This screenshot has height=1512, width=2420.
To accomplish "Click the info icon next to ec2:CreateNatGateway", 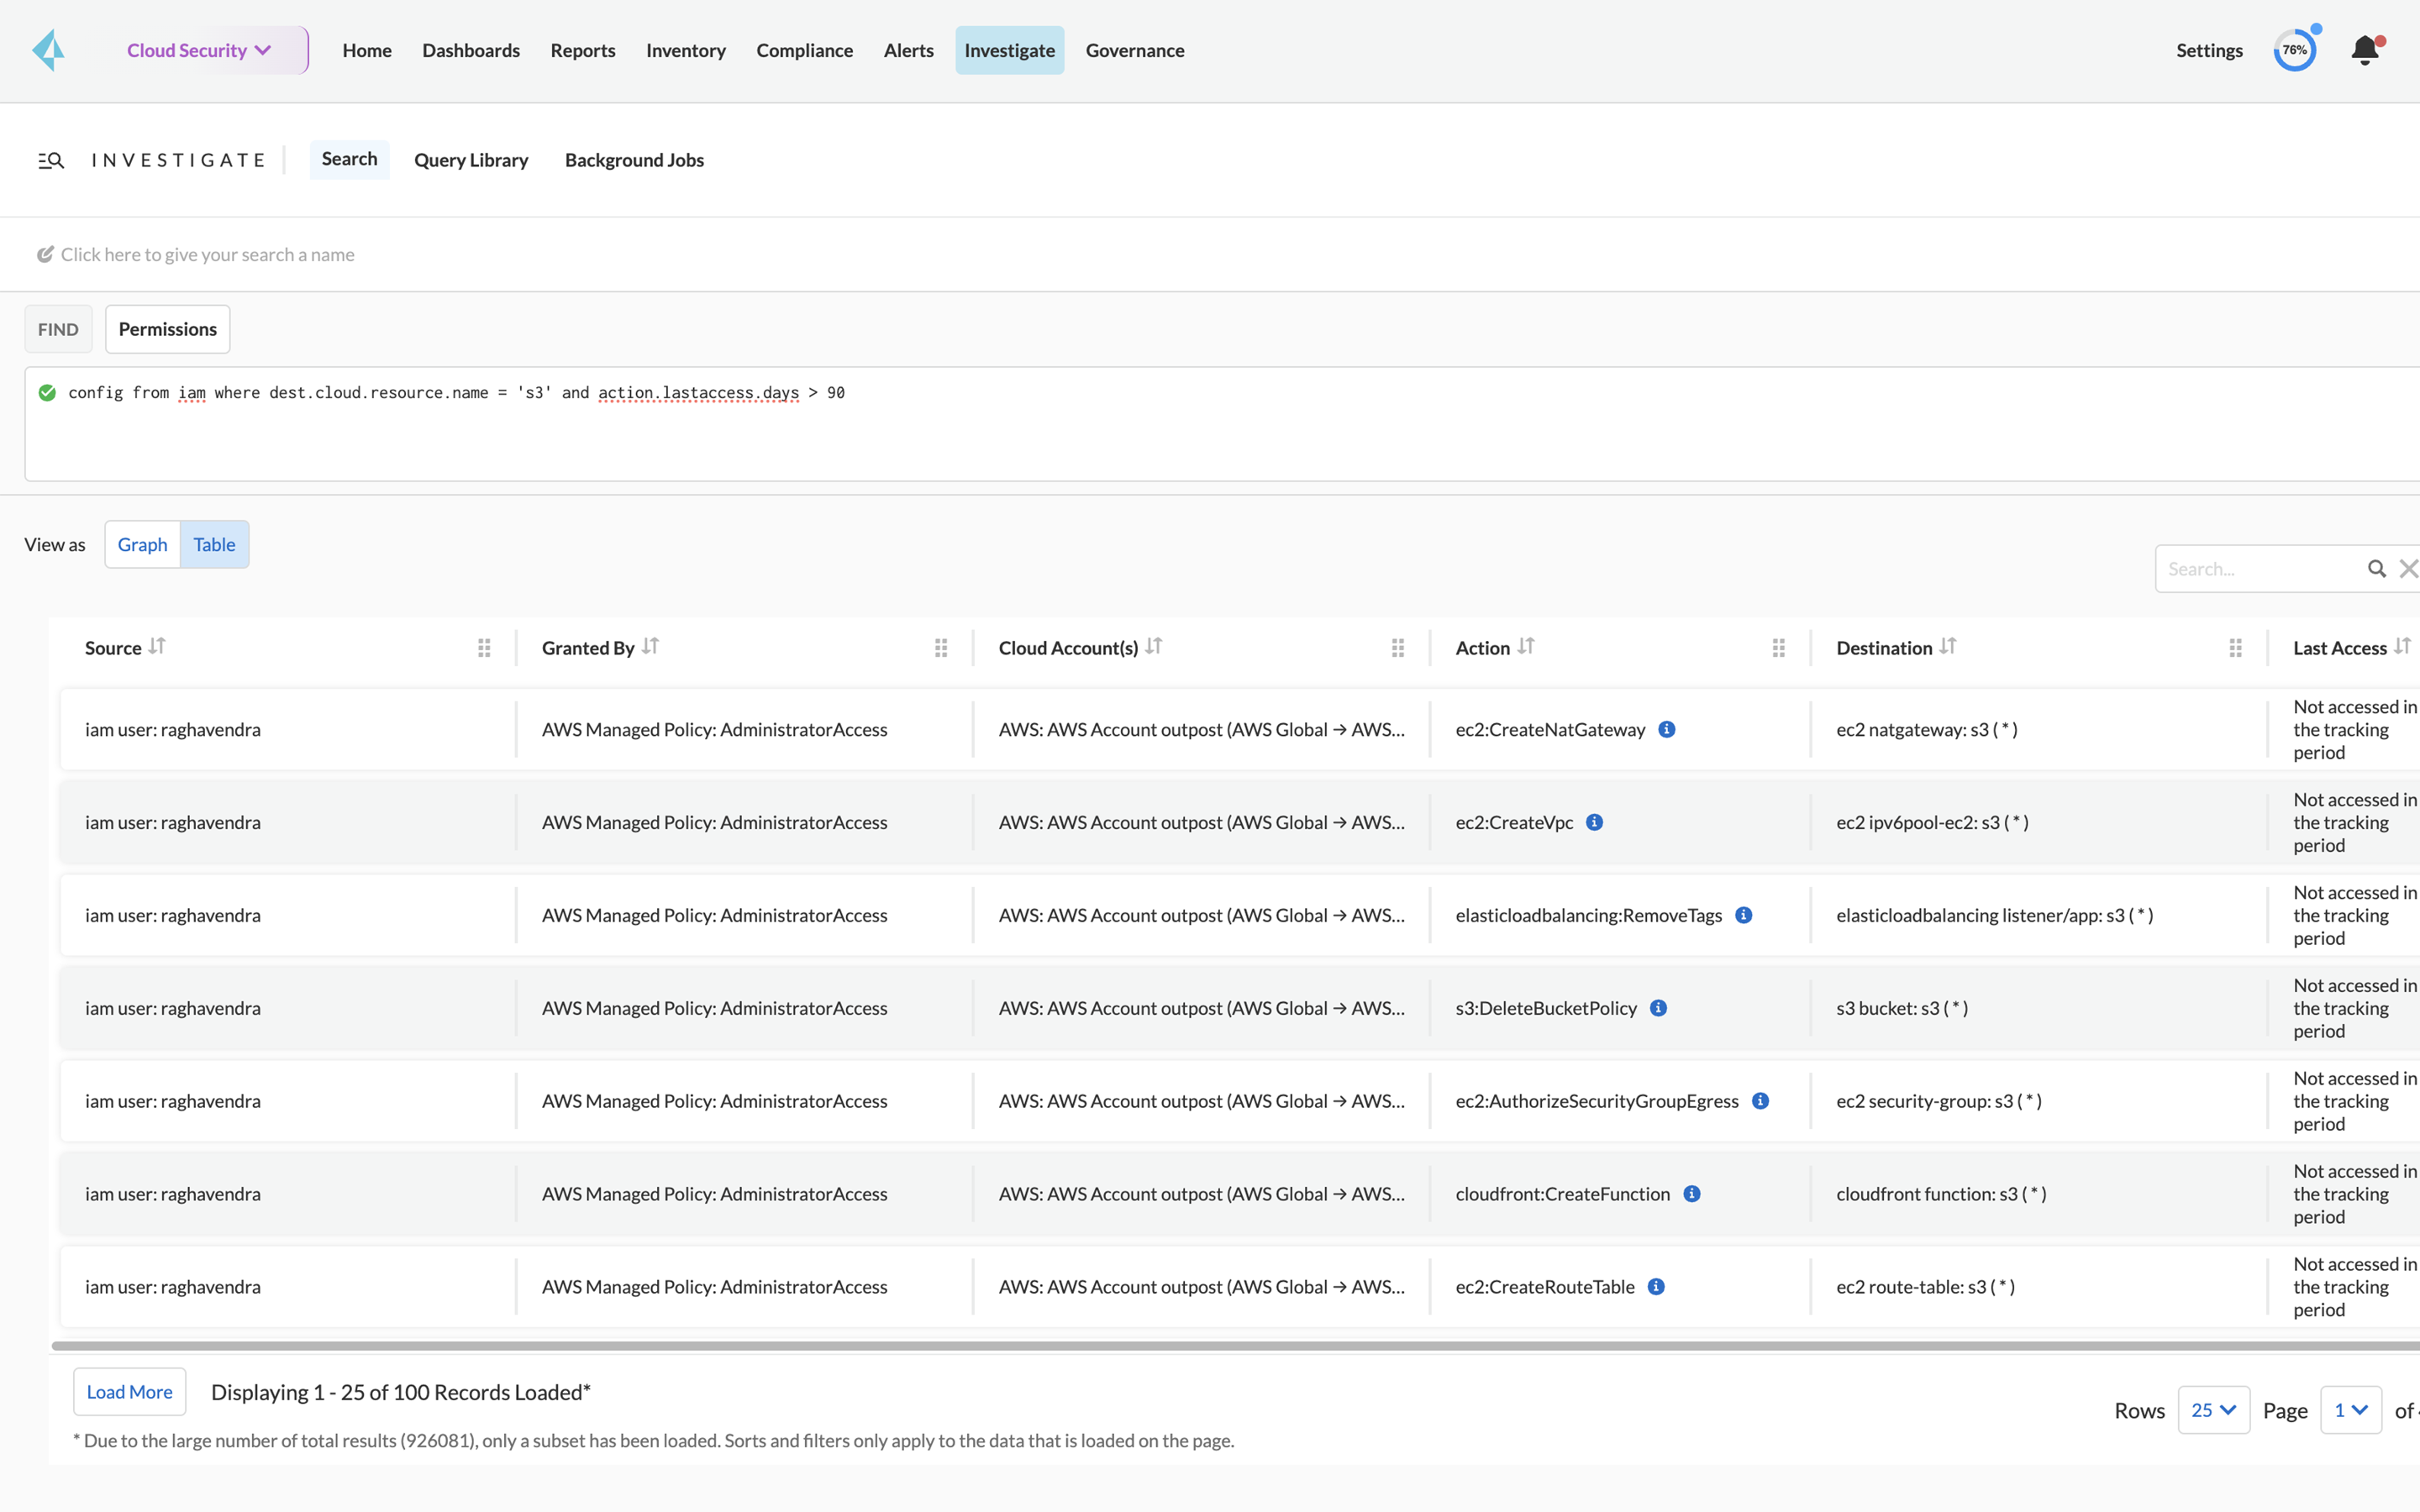I will [x=1667, y=729].
